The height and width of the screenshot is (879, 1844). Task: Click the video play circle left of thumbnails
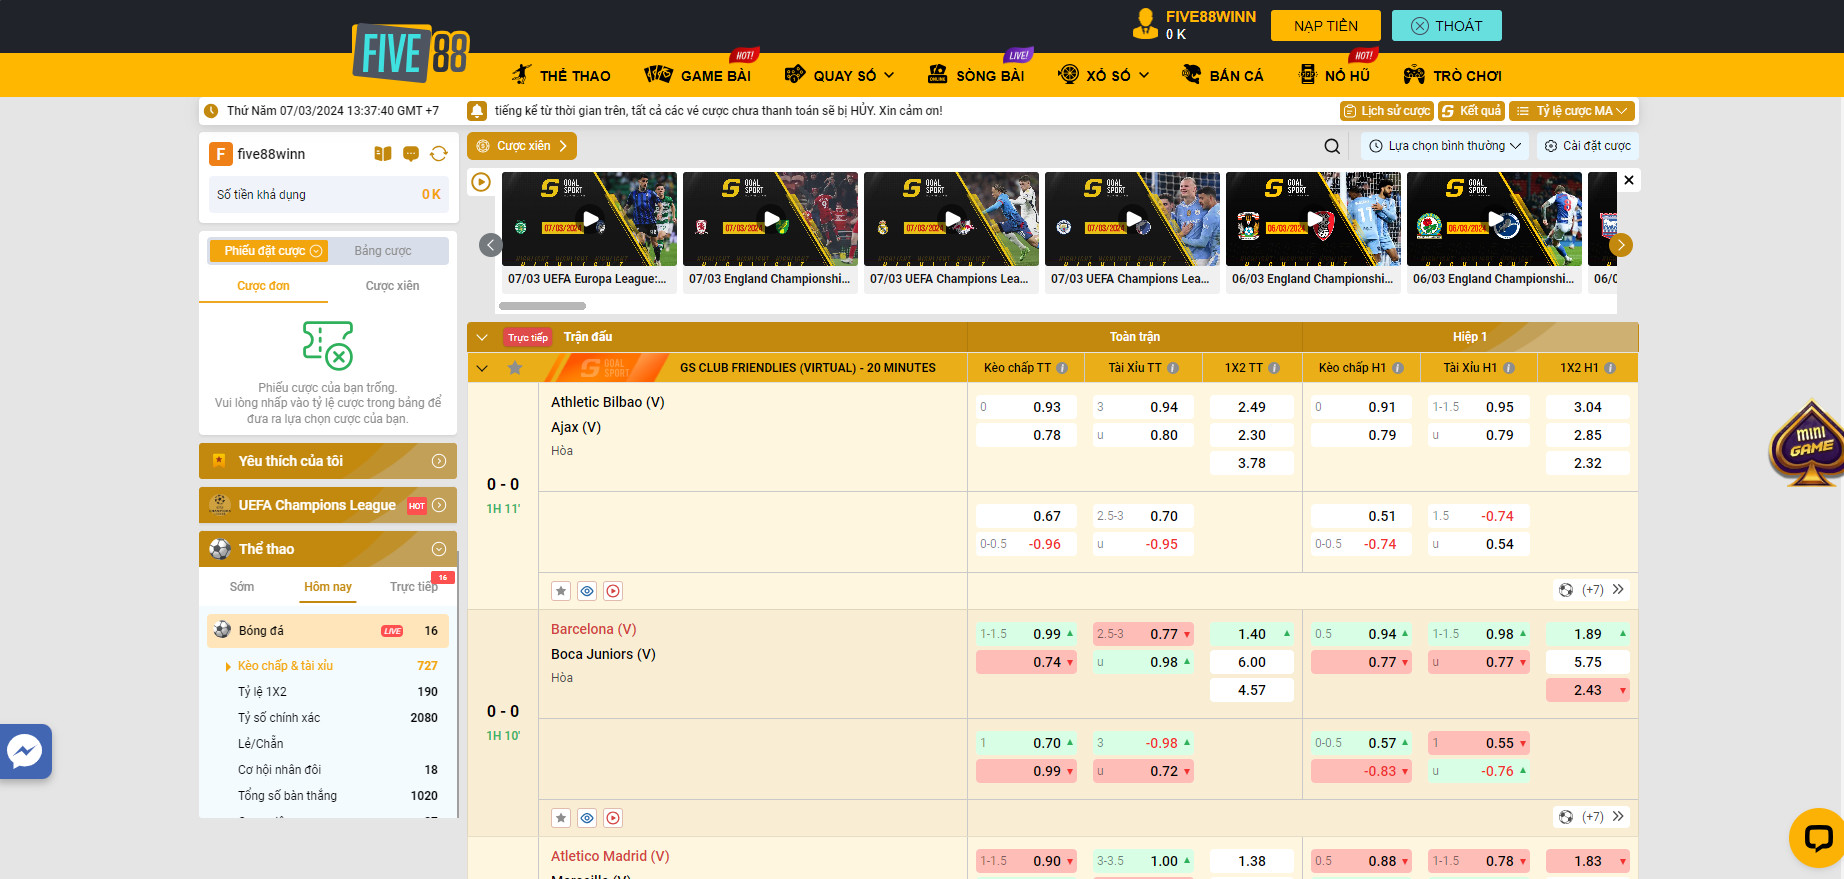click(x=481, y=182)
